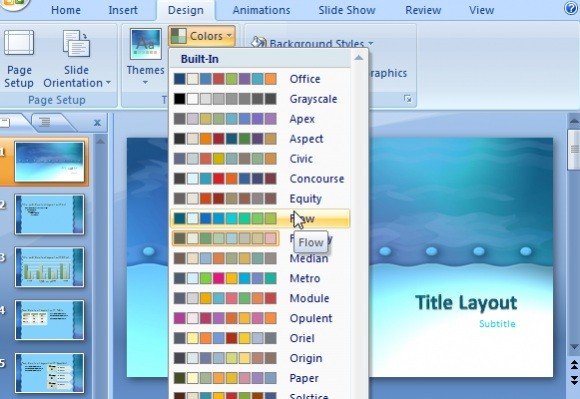Screen dimensions: 580x399
Task: Open the Slide Show tab
Action: coord(347,10)
